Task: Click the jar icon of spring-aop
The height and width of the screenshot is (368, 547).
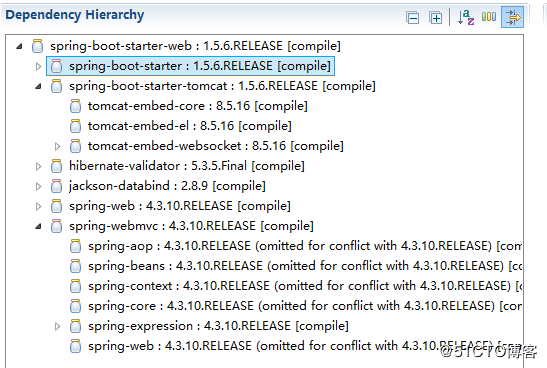Action: (75, 246)
